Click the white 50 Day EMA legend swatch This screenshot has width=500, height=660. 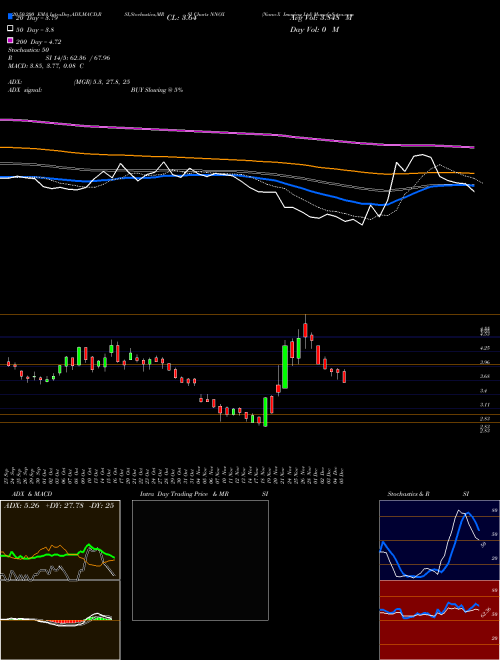pyautogui.click(x=11, y=29)
